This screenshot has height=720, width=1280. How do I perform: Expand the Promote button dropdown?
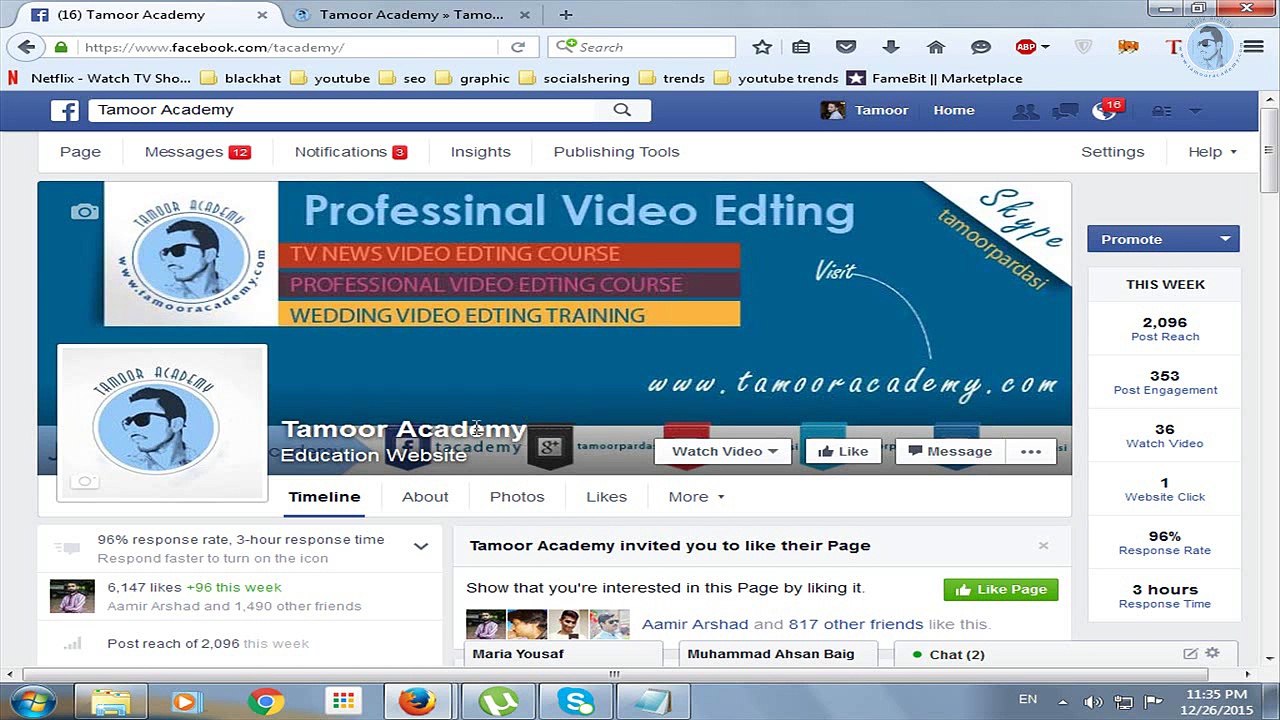(1225, 239)
